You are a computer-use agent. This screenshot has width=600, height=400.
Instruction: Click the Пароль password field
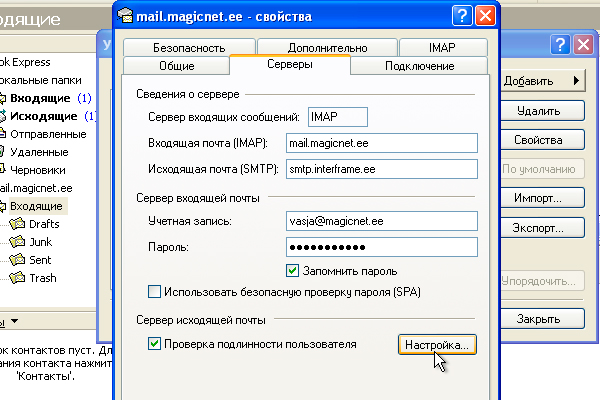pos(382,247)
